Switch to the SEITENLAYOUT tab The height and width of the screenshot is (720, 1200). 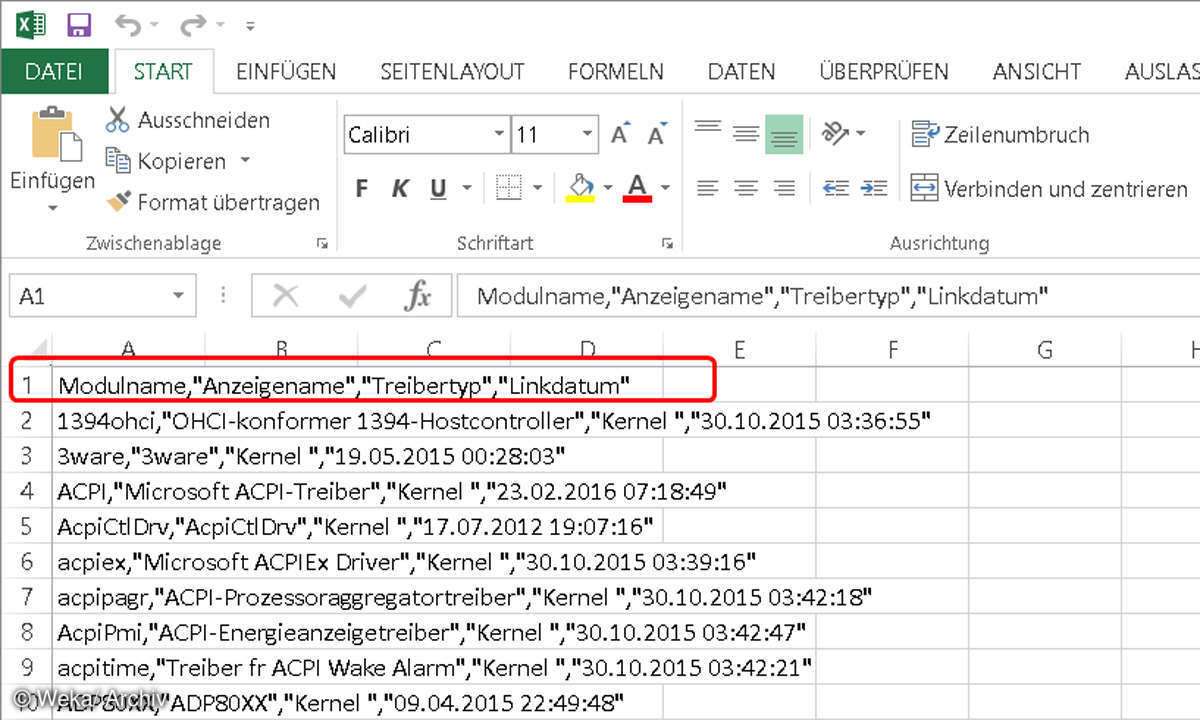pos(452,72)
